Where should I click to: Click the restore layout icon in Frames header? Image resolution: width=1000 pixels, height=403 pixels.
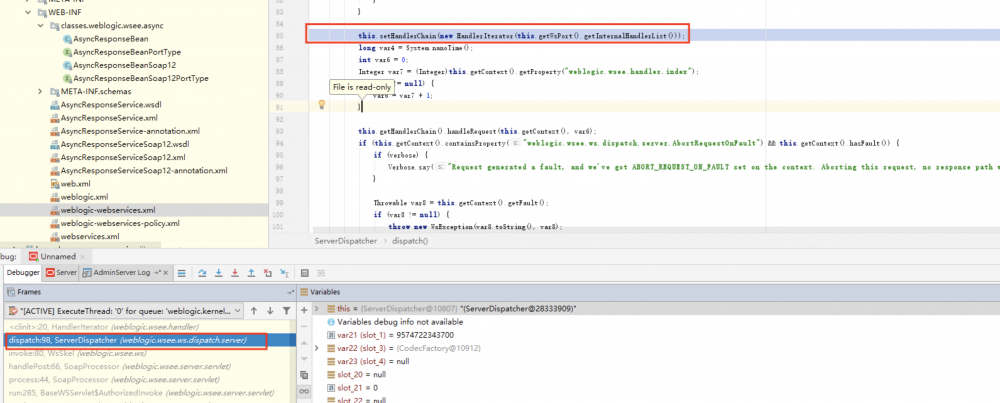pos(291,292)
